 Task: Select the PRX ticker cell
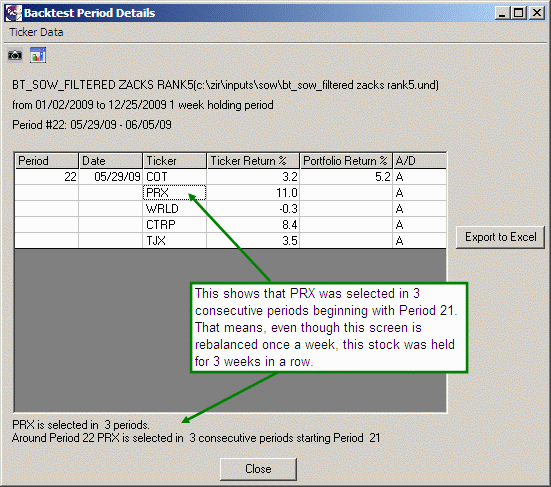point(175,193)
